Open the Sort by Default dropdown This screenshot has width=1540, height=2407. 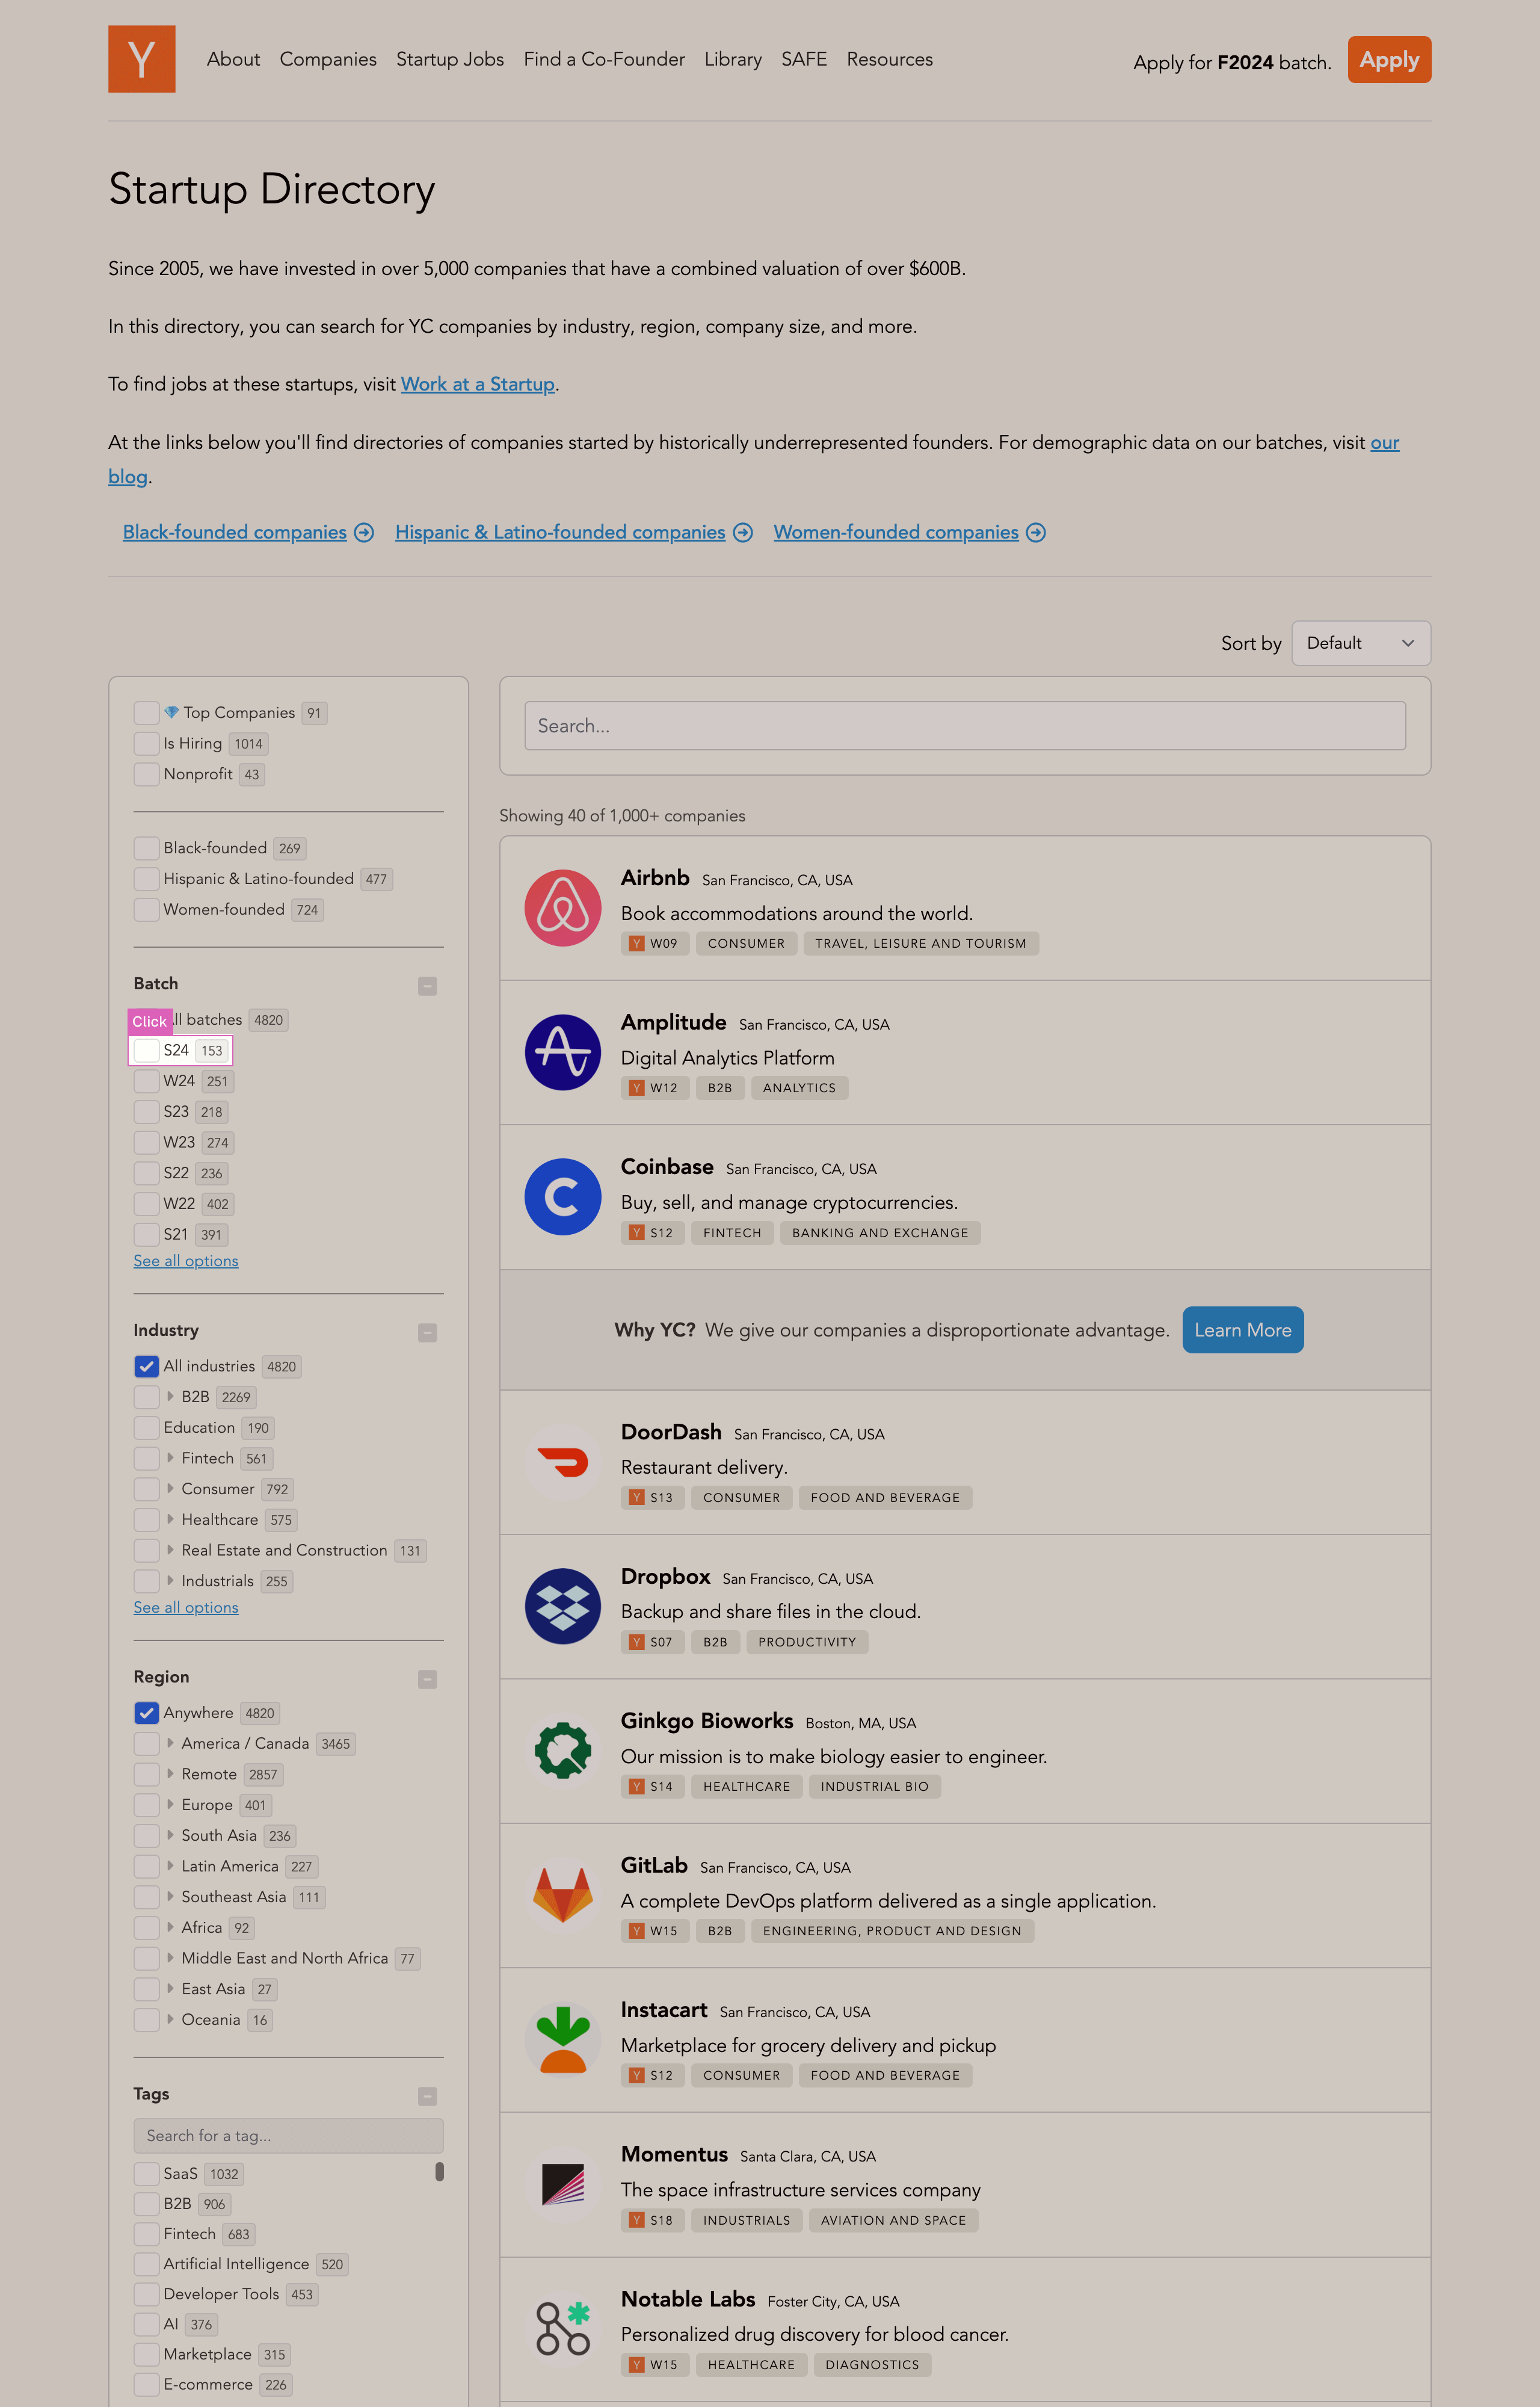pyautogui.click(x=1360, y=643)
